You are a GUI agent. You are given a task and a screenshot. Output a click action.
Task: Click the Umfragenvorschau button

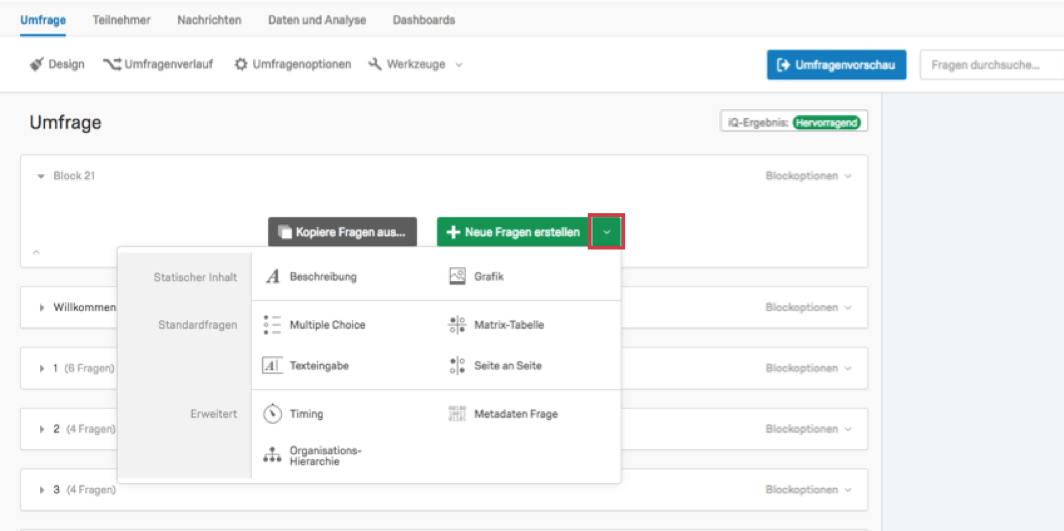click(837, 65)
